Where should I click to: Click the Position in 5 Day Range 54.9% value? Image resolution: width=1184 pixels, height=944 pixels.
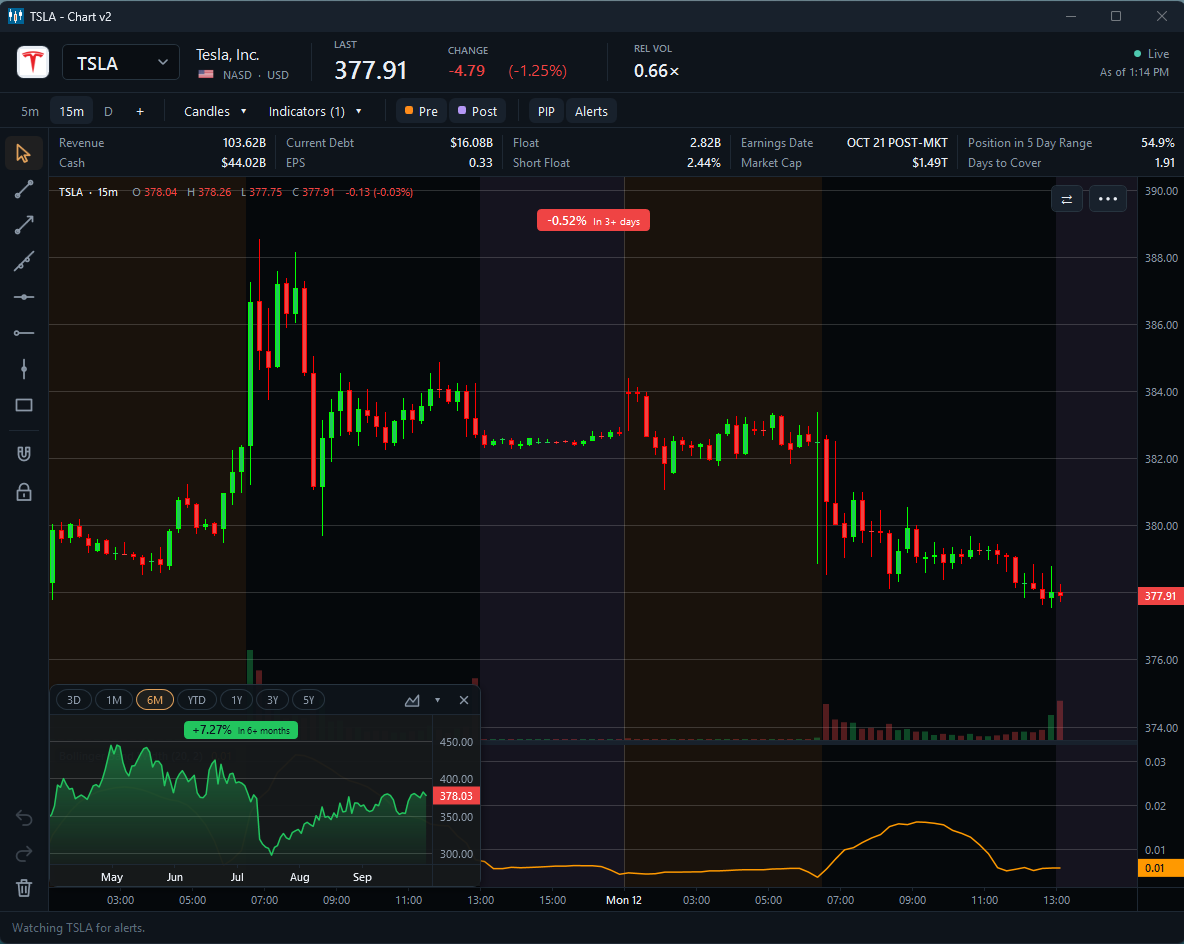[x=1158, y=143]
